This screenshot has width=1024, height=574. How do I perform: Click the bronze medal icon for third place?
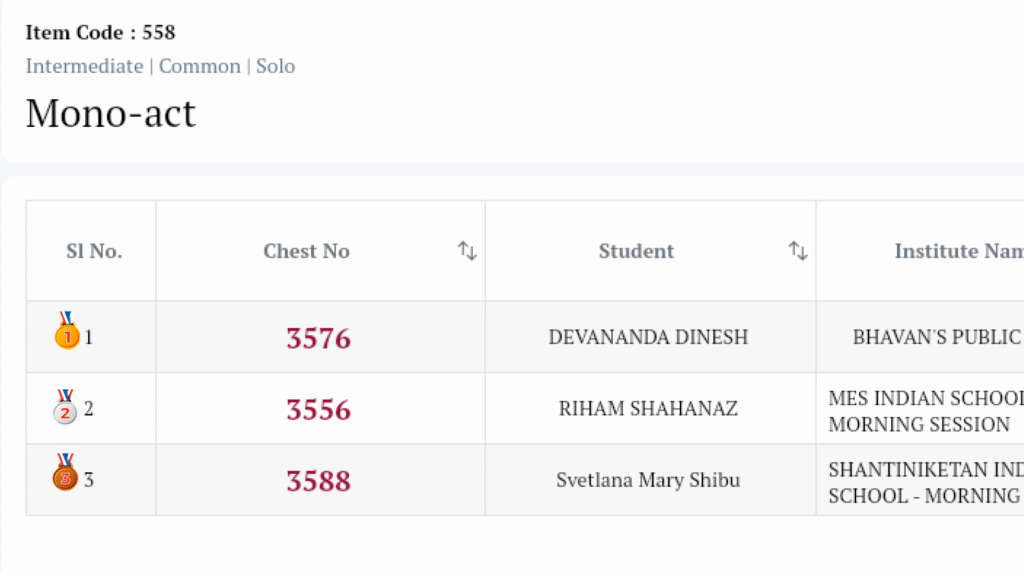pos(65,473)
